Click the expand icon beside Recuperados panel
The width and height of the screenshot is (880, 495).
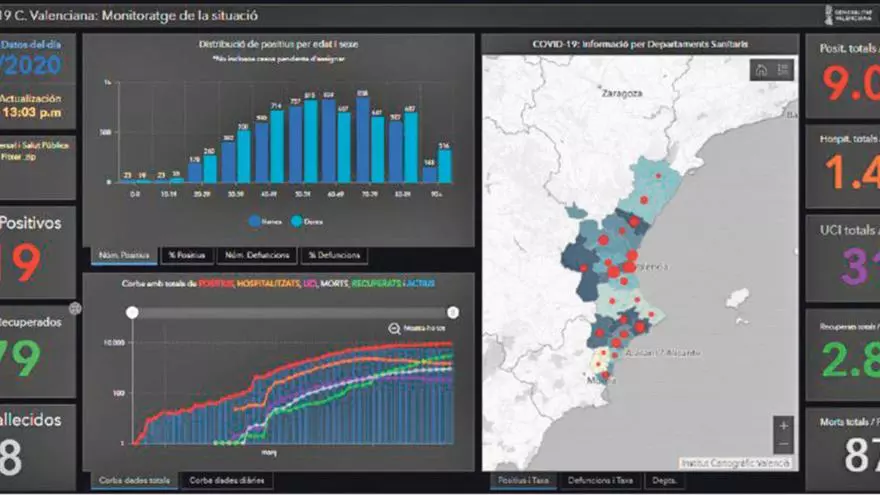point(74,309)
